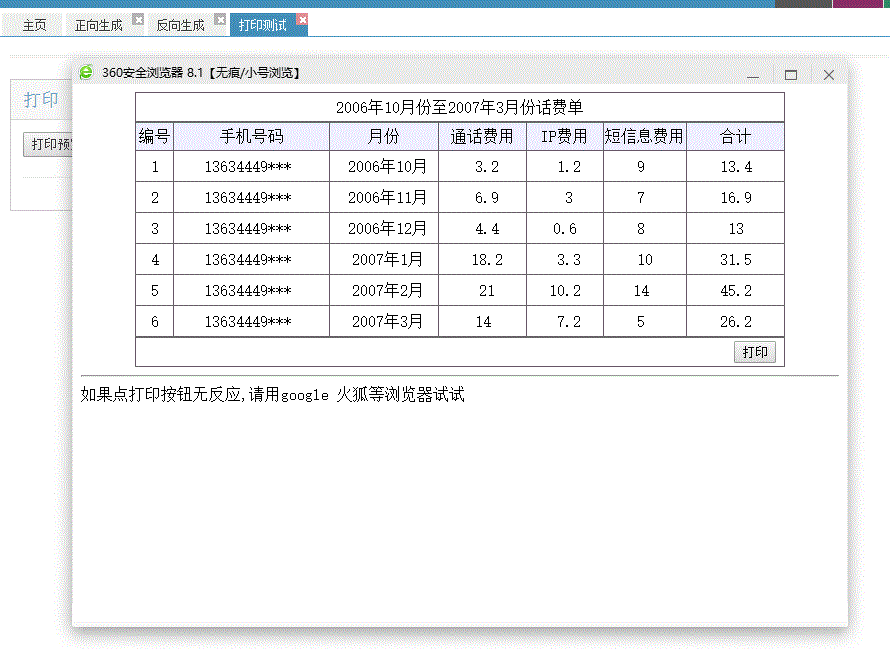This screenshot has height=656, width=890.
Task: Click the 18.2 call fee cell
Action: point(482,260)
